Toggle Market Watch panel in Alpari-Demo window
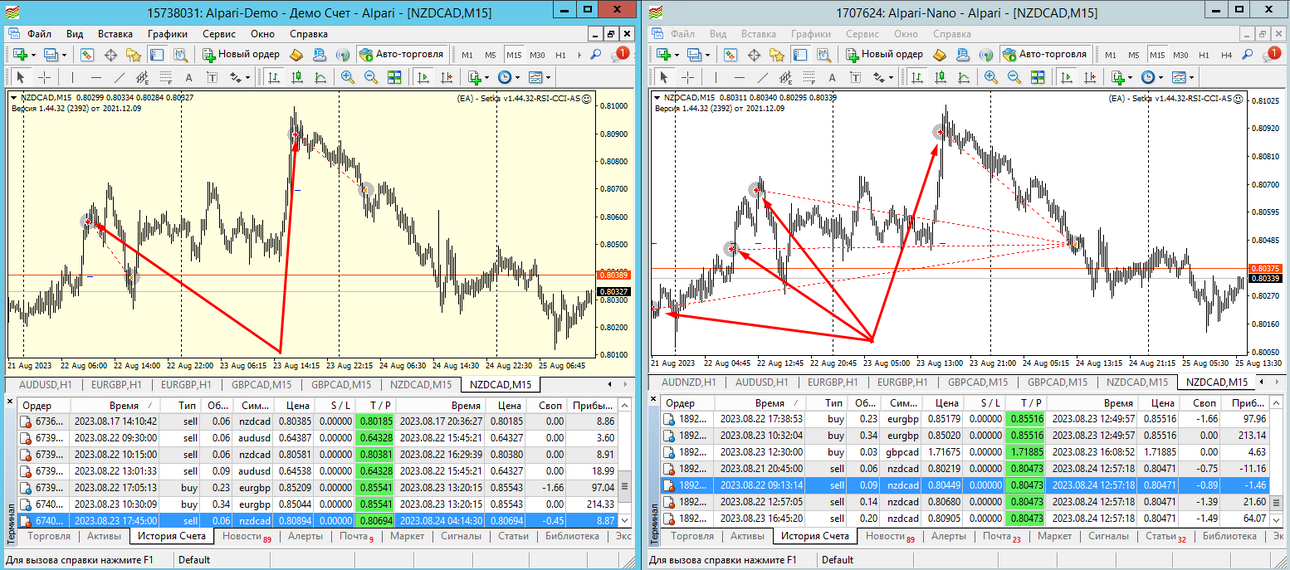Screen dimensions: 1290x570 pyautogui.click(x=87, y=54)
